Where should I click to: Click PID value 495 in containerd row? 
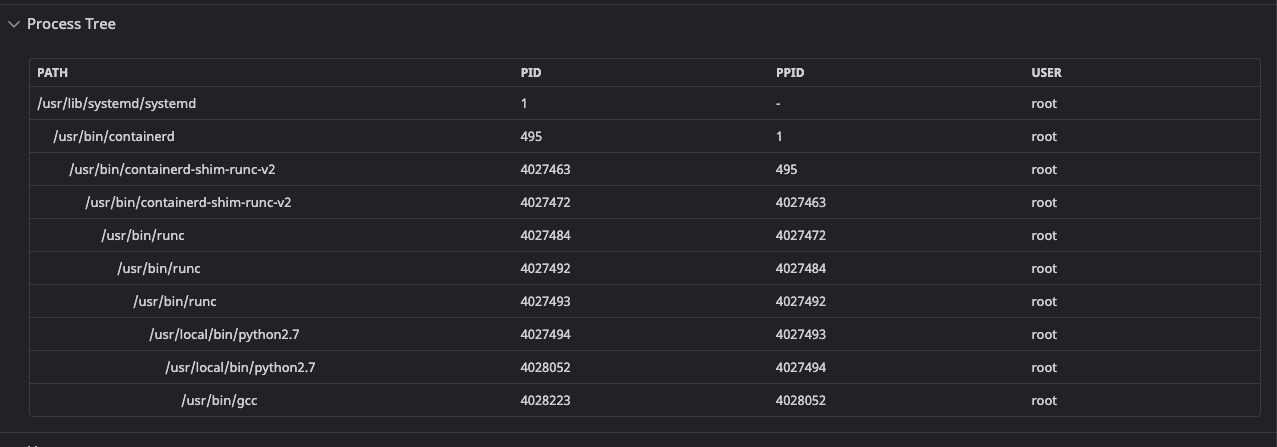tap(531, 137)
